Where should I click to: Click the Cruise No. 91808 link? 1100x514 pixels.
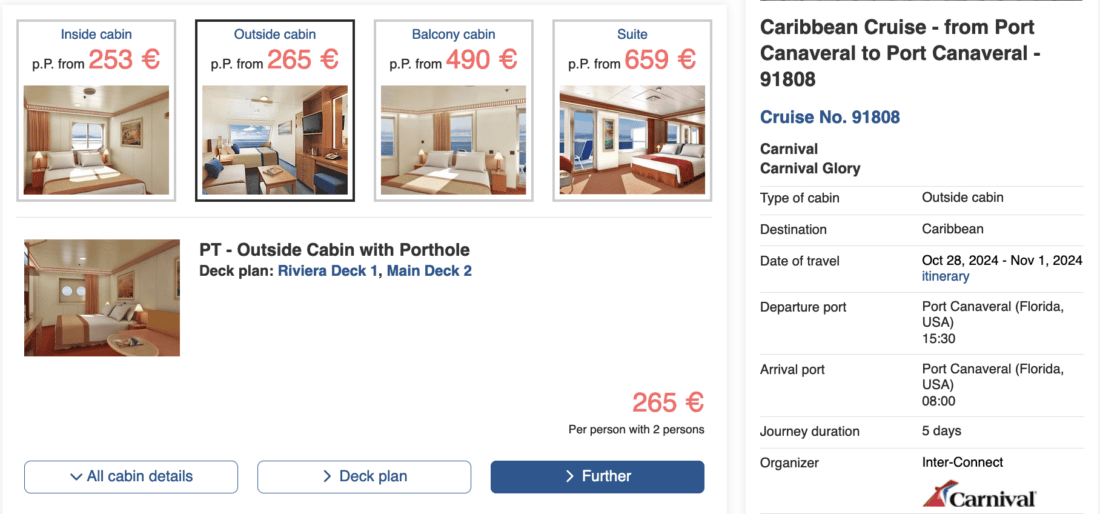(830, 117)
